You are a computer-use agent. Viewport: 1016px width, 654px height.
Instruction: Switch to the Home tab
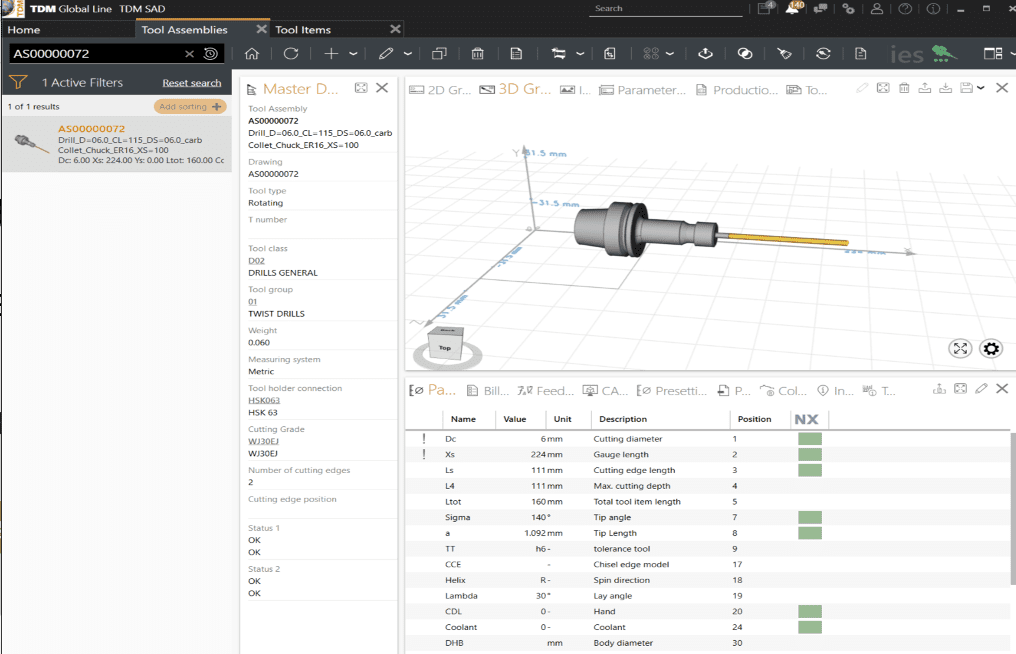tap(24, 30)
